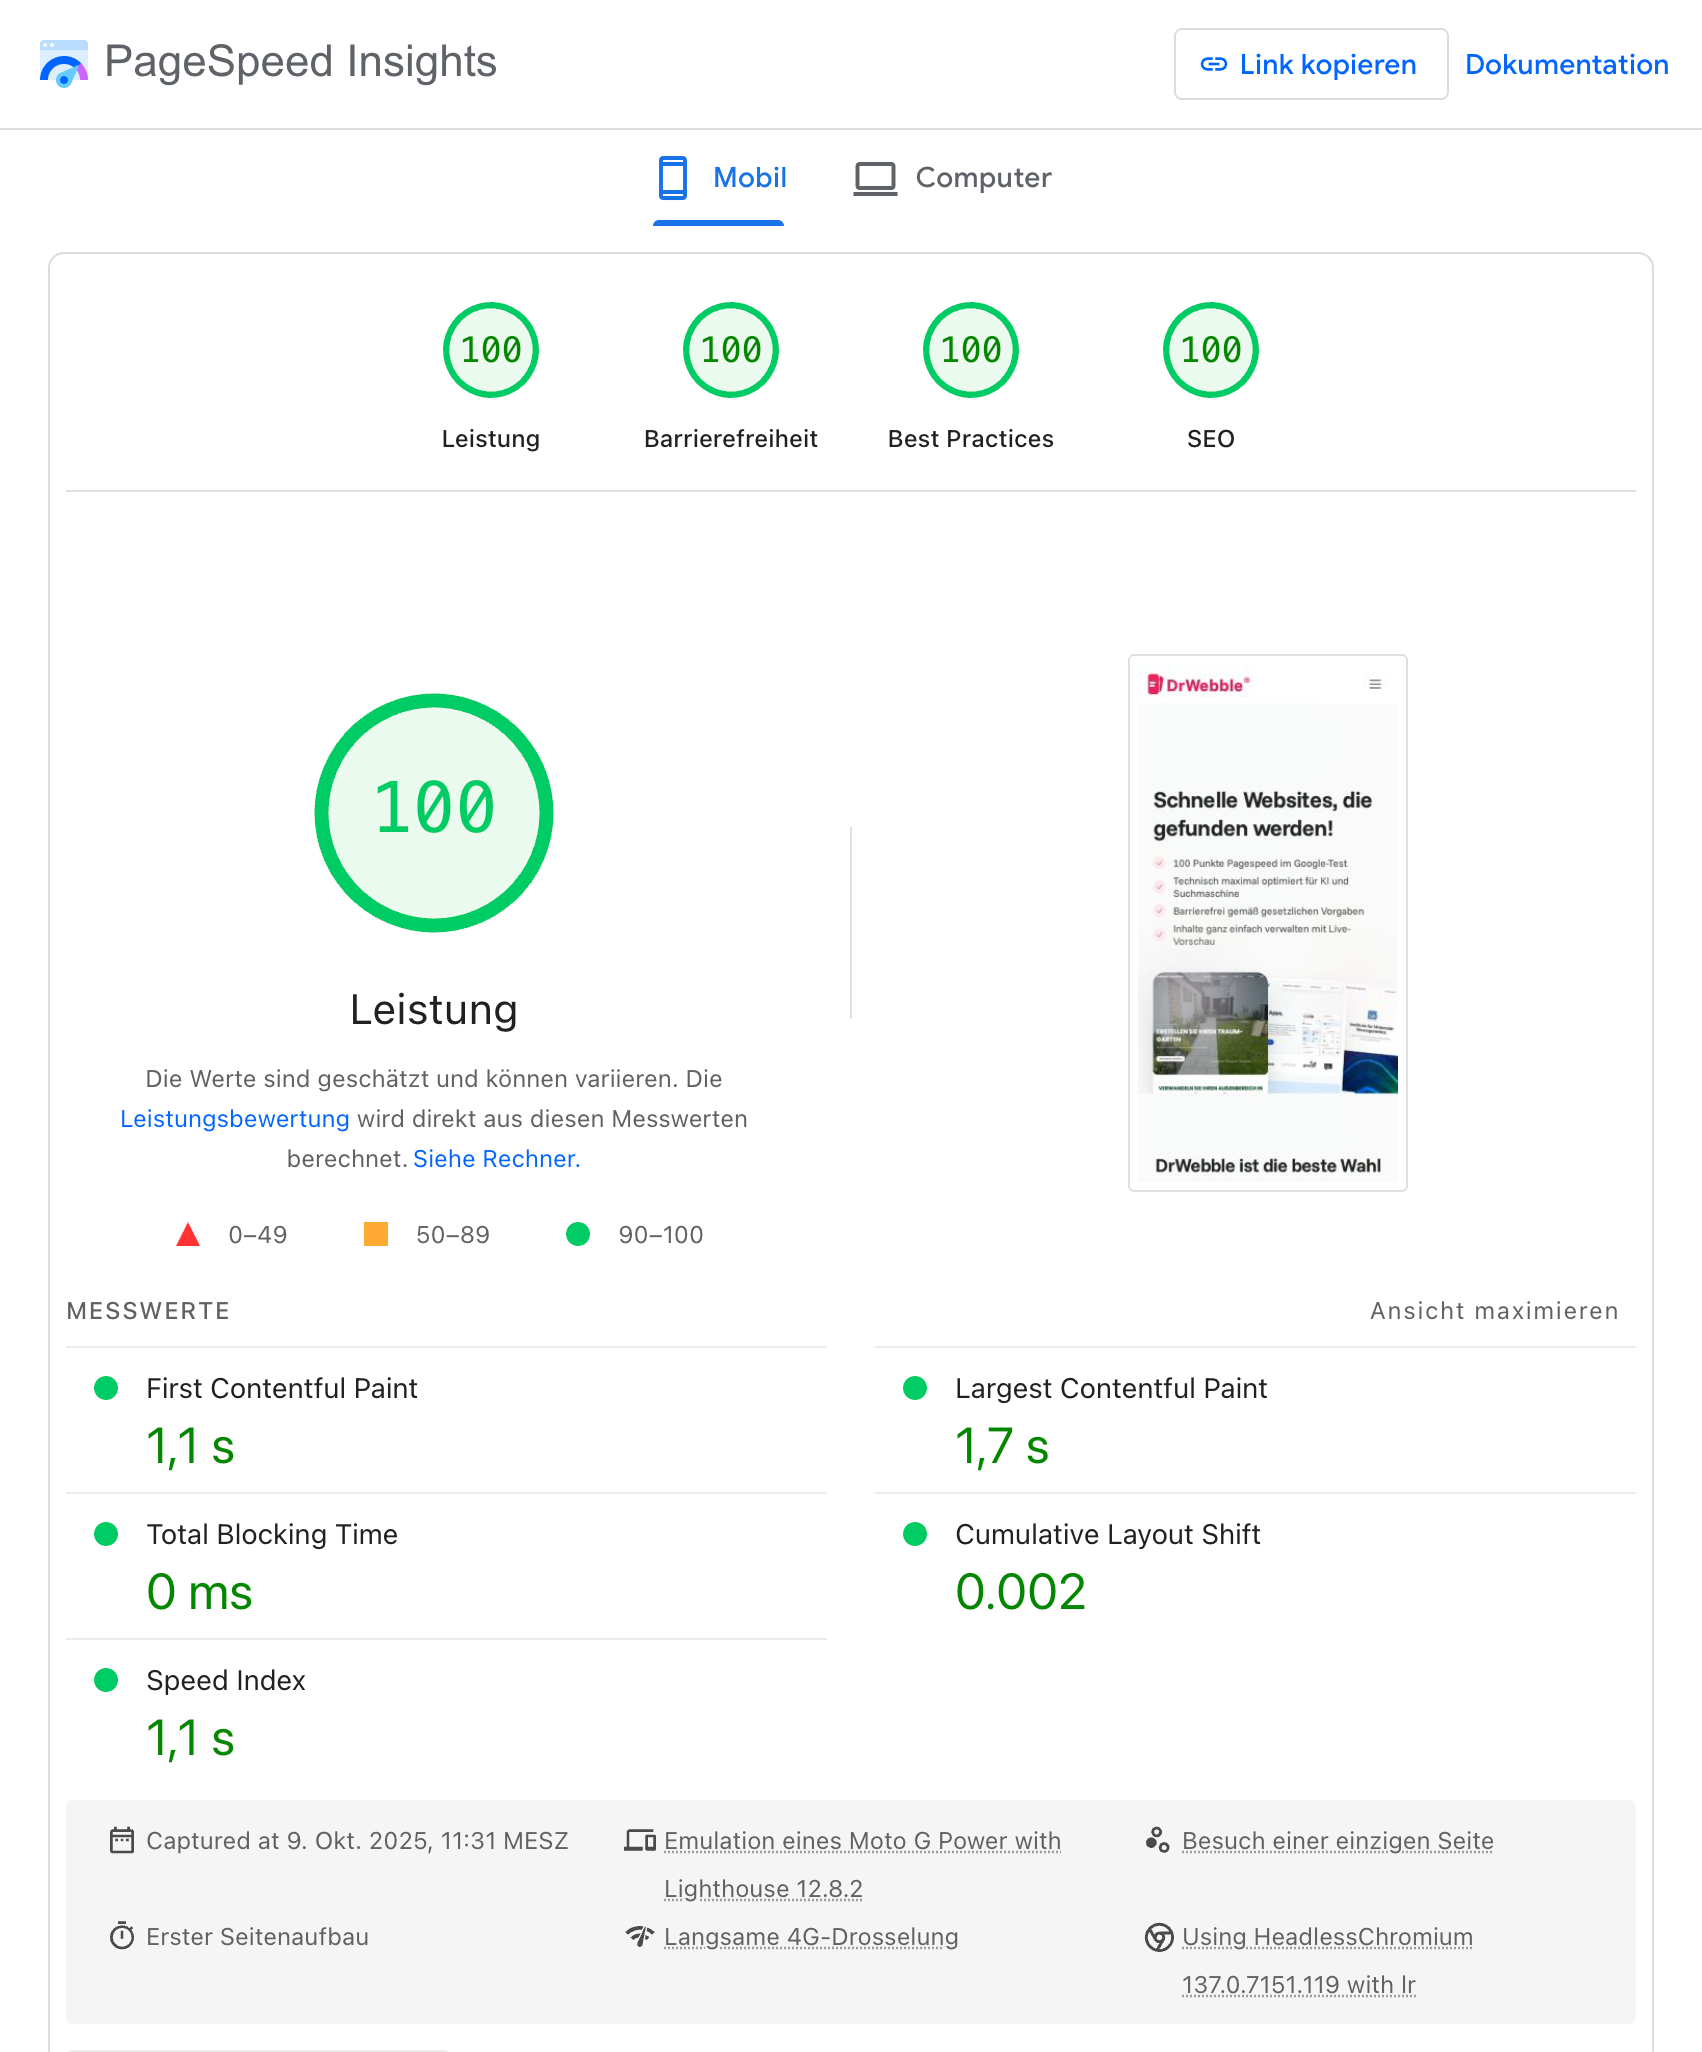Click the PageSpeed Insights logo
This screenshot has height=2052, width=1702.
point(63,64)
